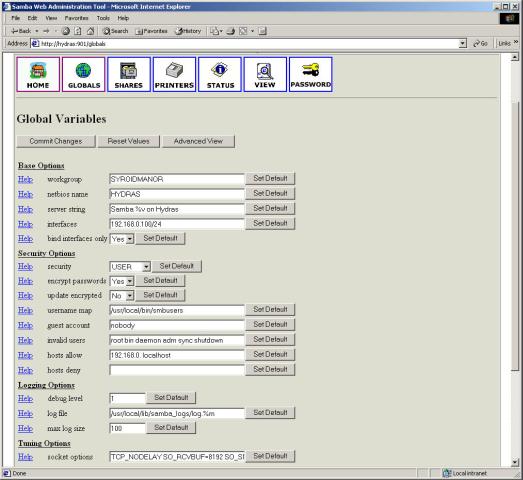Click in the workgroup text field

177,179
